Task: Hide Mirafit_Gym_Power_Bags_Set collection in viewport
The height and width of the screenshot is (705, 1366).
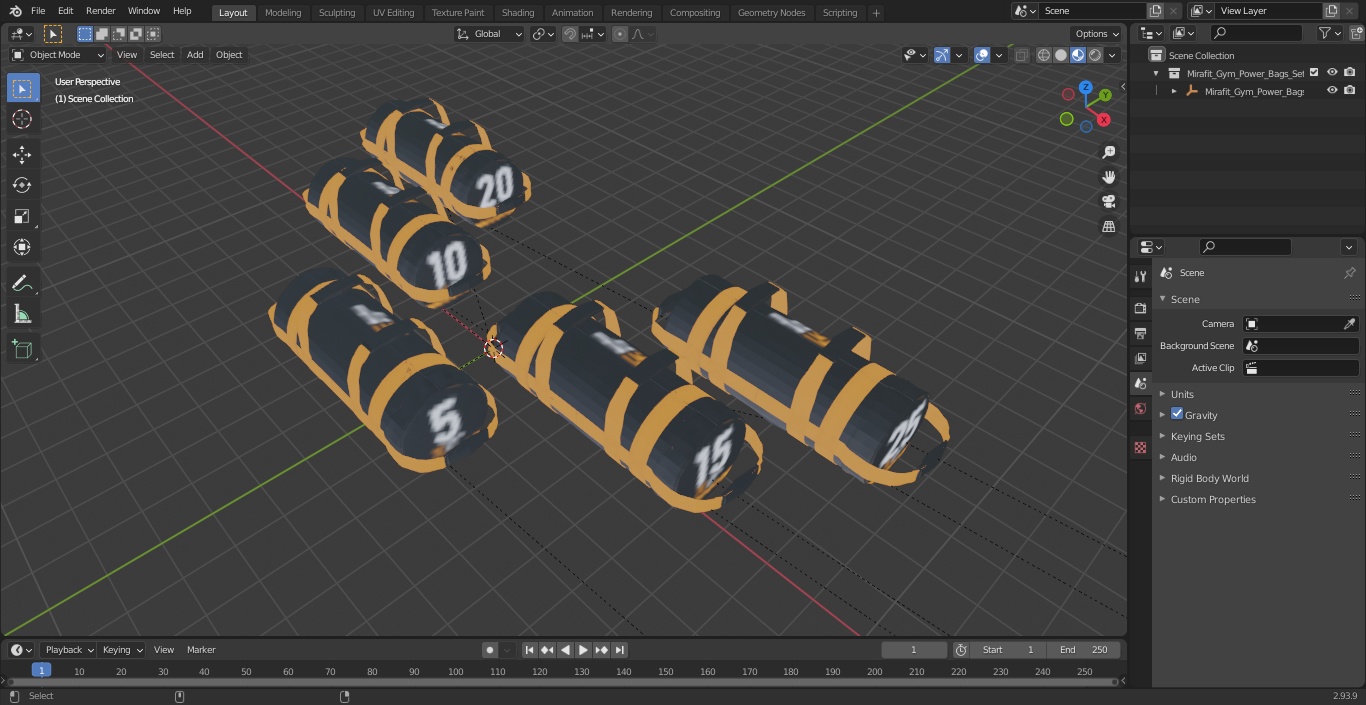Action: click(x=1332, y=72)
